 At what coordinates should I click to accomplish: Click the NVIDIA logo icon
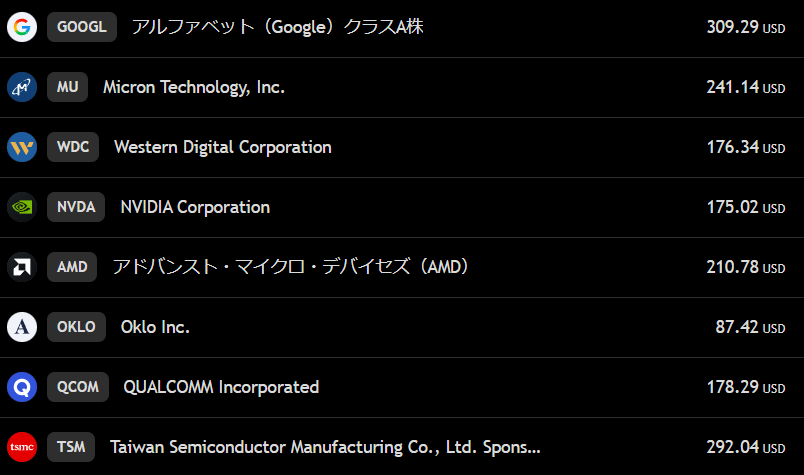[x=22, y=207]
